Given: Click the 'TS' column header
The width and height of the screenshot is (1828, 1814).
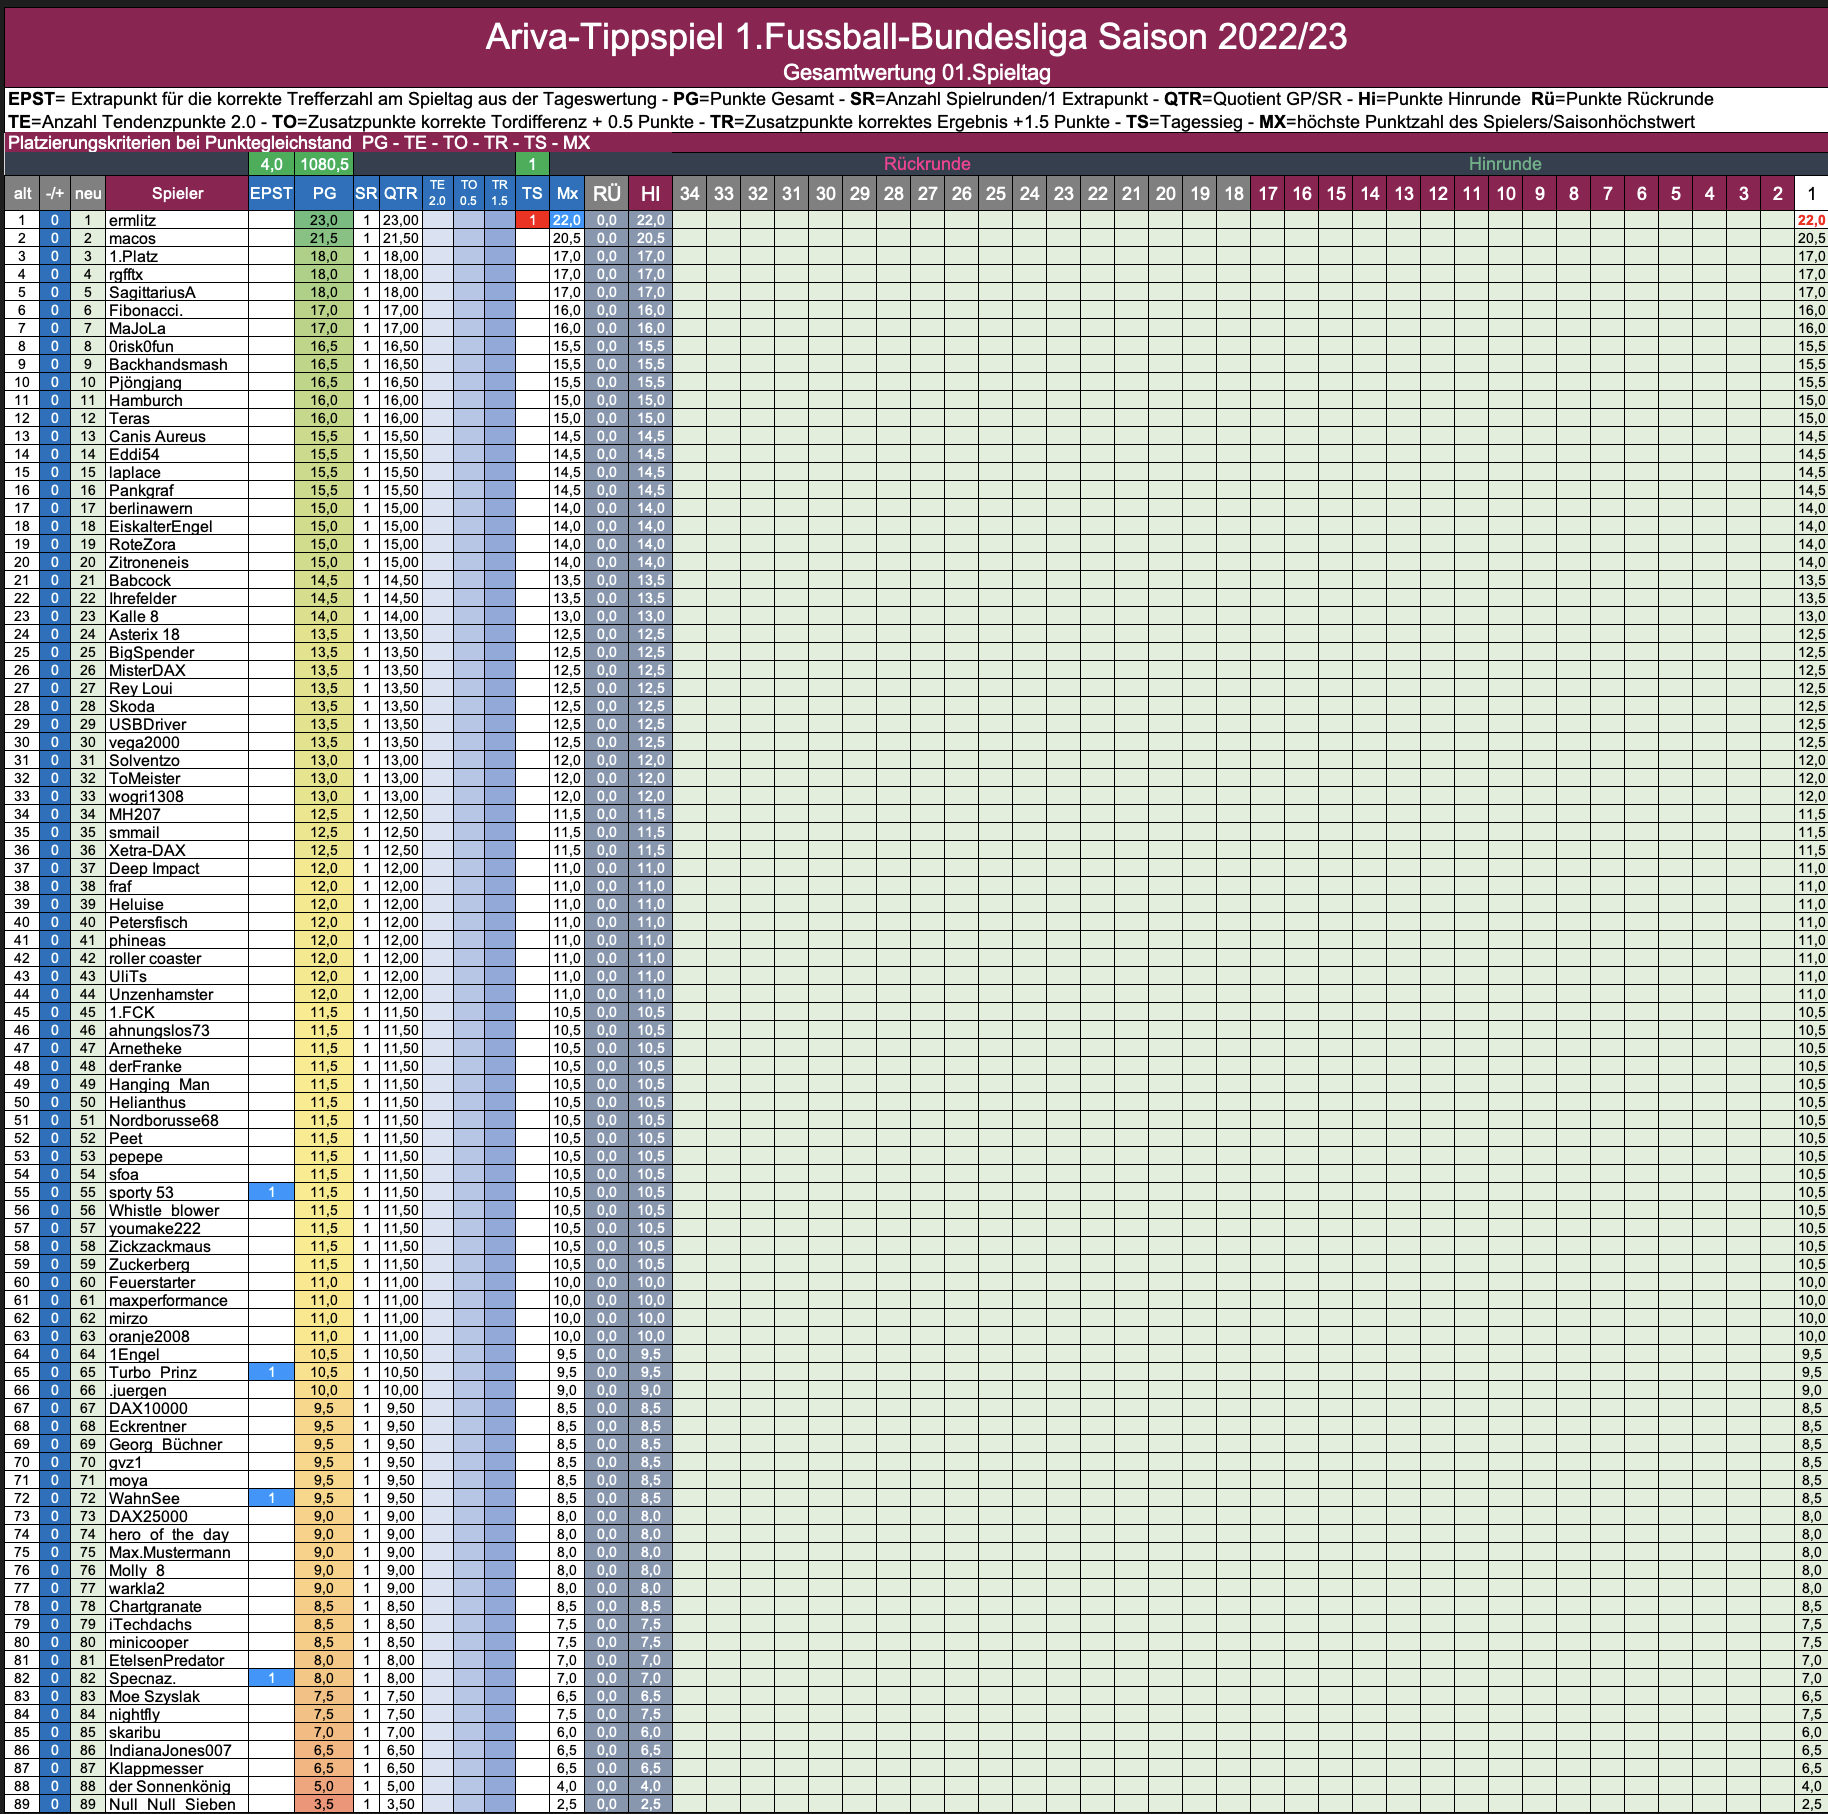Looking at the screenshot, I should pos(532,193).
